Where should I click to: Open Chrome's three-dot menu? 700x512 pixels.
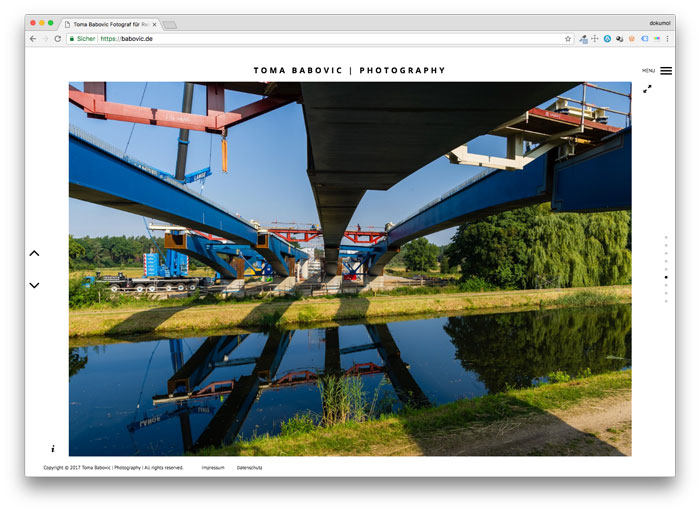pos(667,39)
